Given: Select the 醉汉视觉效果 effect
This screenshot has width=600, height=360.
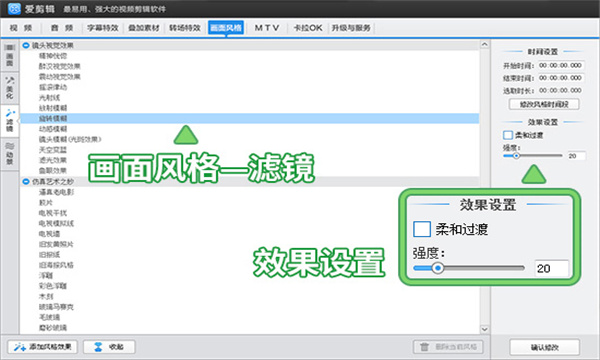Looking at the screenshot, I should pos(60,66).
